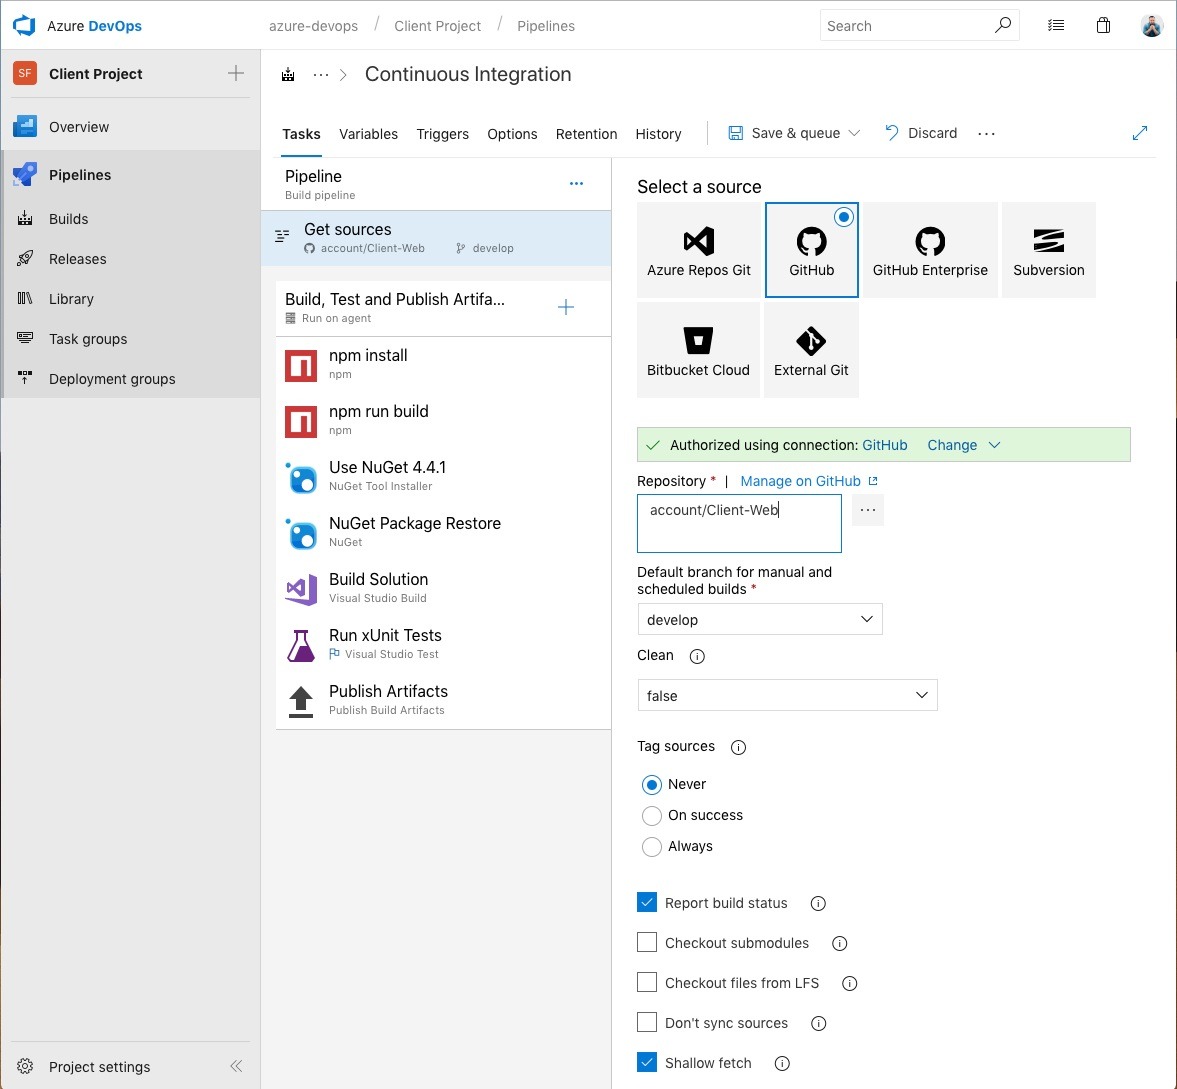
Task: Expand the Save & queue dropdown arrow
Action: coord(854,133)
